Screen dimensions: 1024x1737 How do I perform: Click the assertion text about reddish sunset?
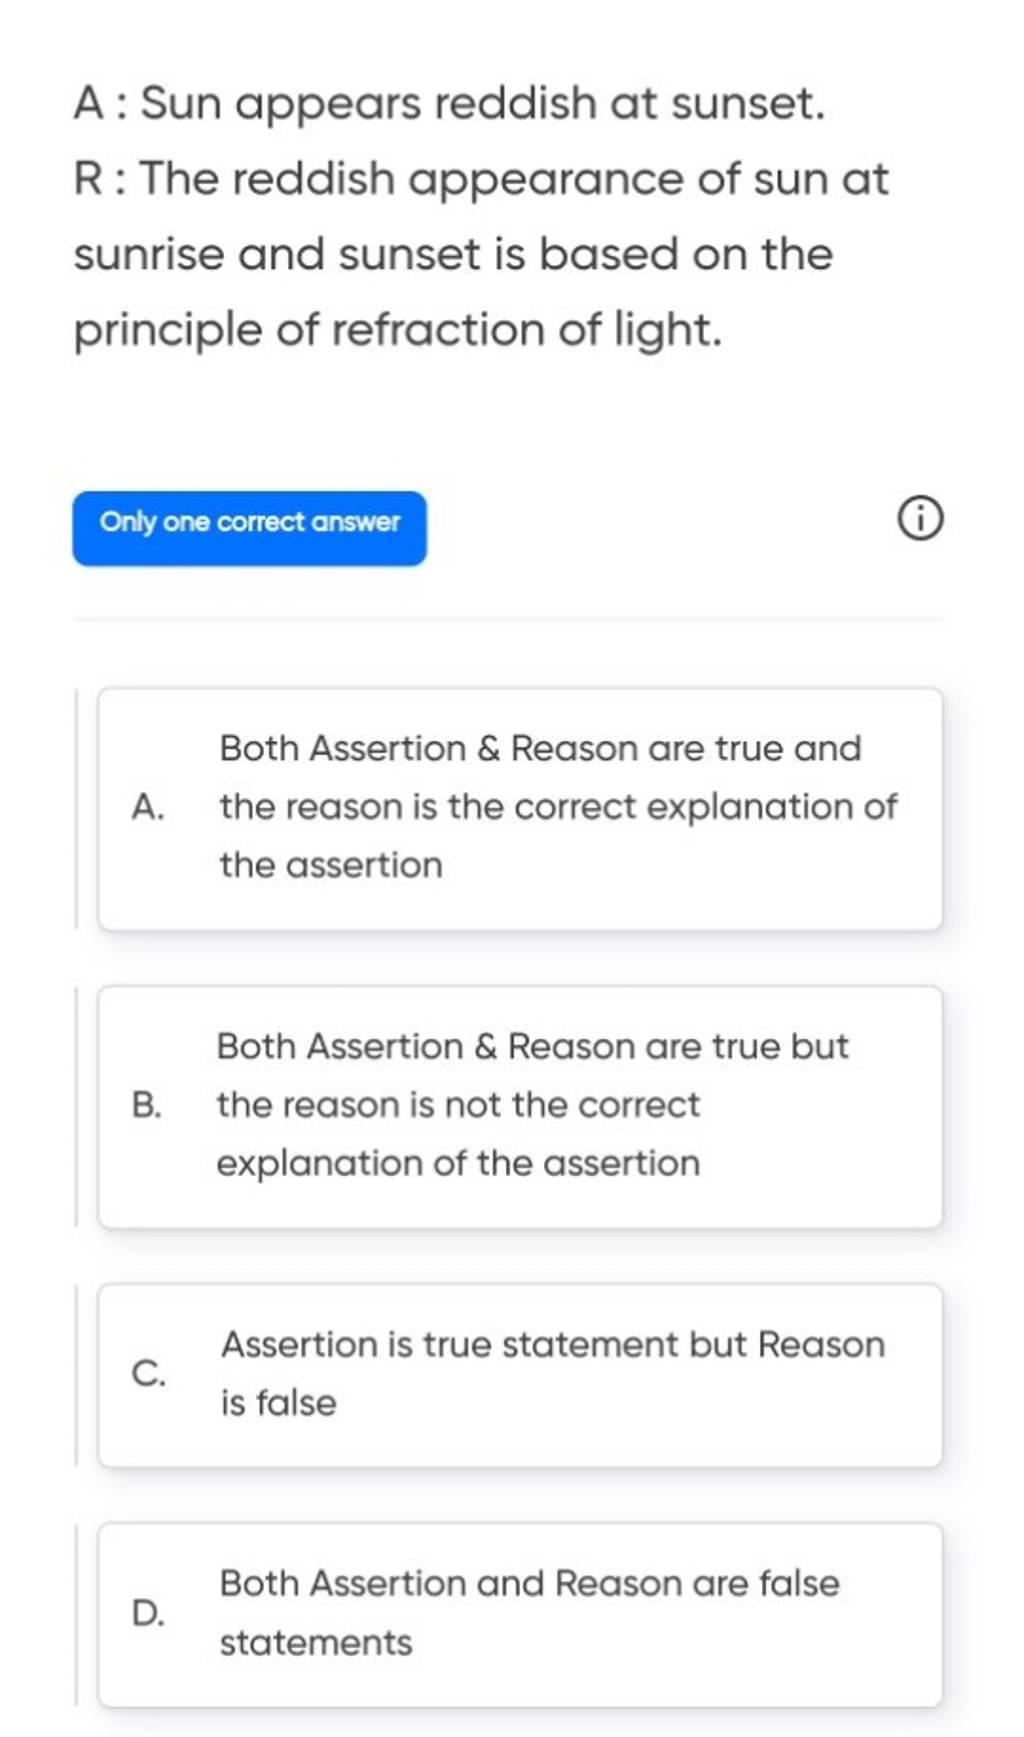point(450,104)
